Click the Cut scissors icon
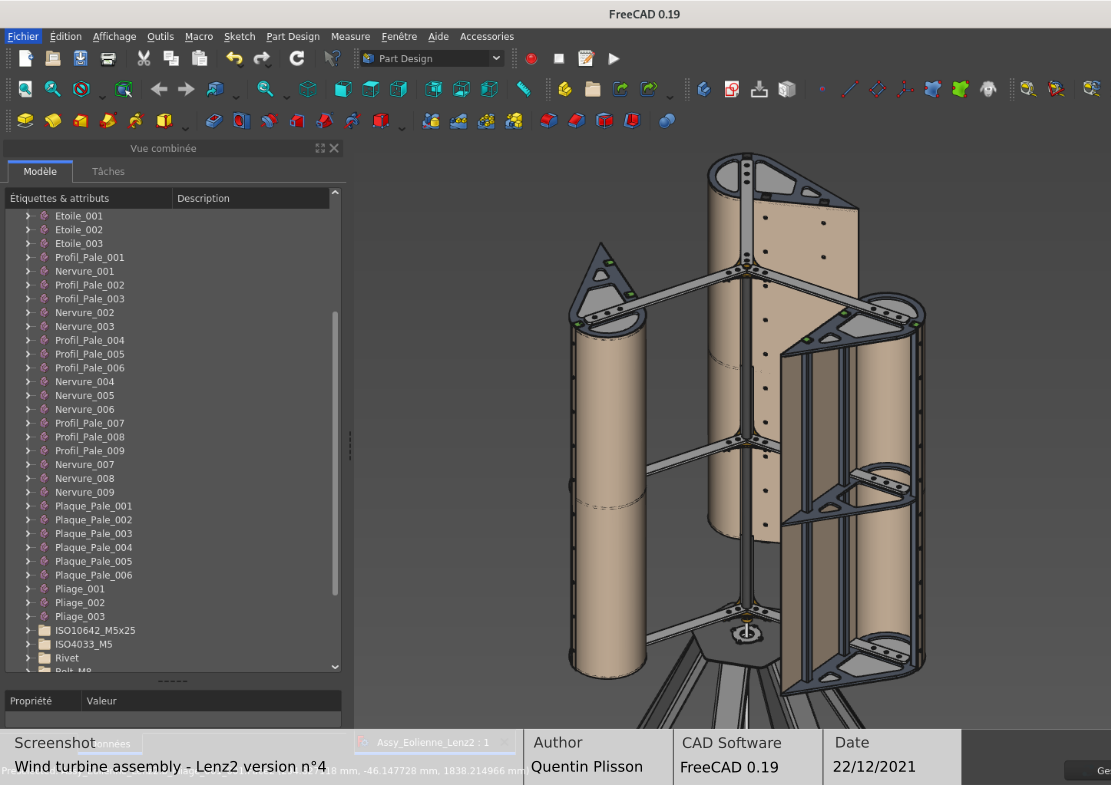Viewport: 1111px width, 785px height. (x=143, y=59)
